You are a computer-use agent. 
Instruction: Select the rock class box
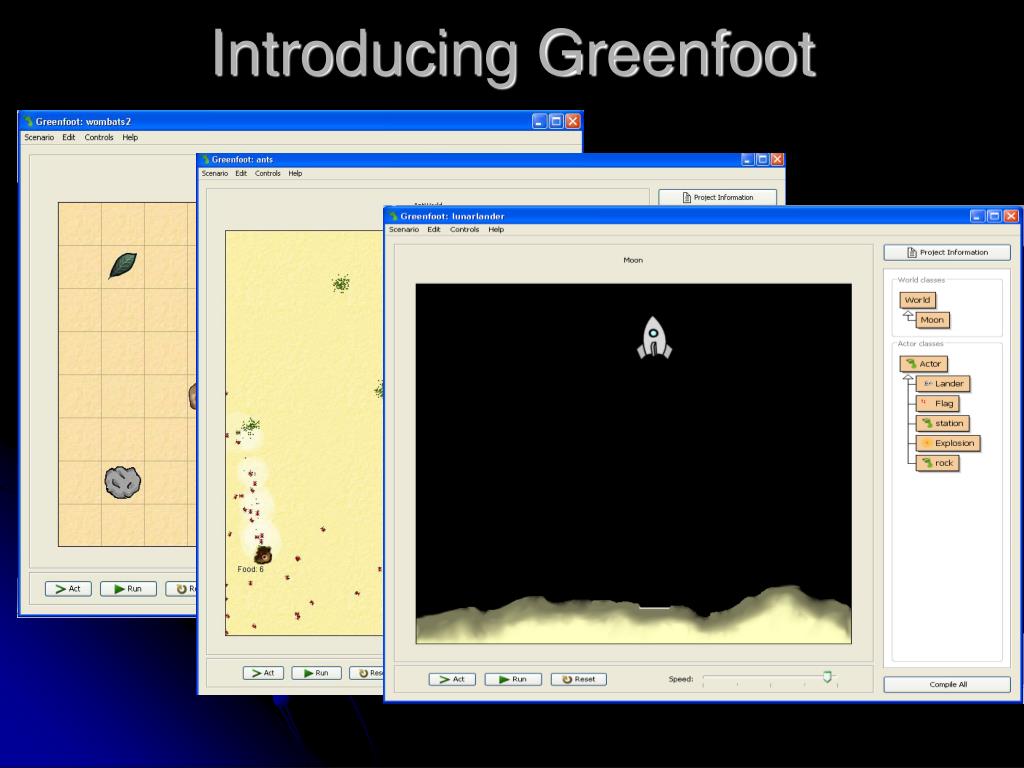pyautogui.click(x=937, y=463)
